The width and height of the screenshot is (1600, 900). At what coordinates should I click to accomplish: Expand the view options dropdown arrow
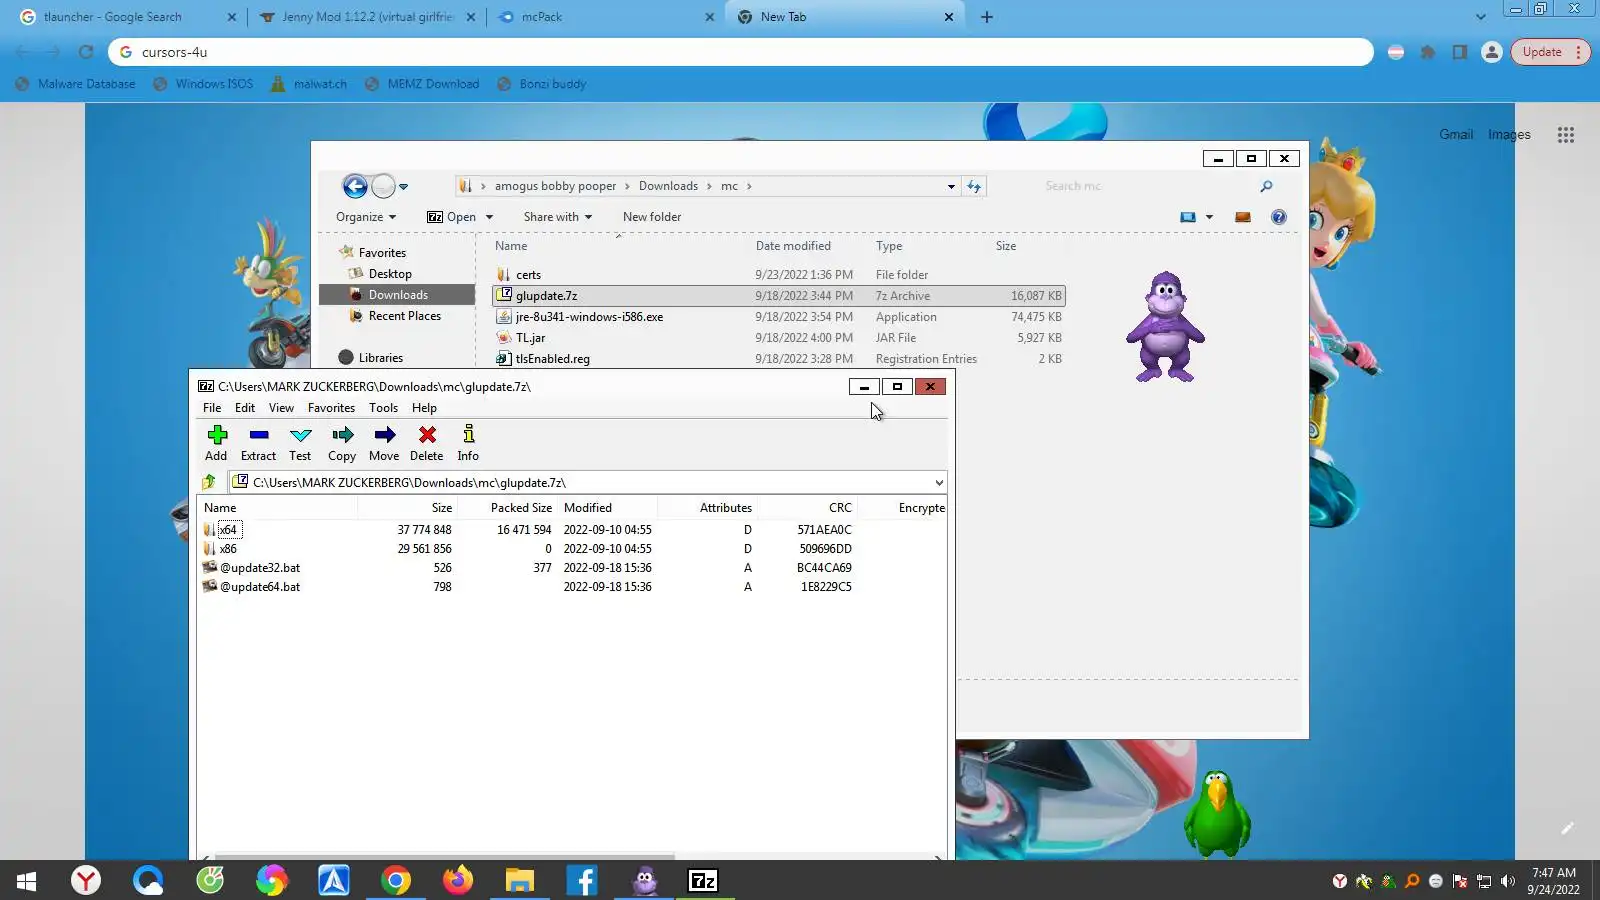[1209, 217]
